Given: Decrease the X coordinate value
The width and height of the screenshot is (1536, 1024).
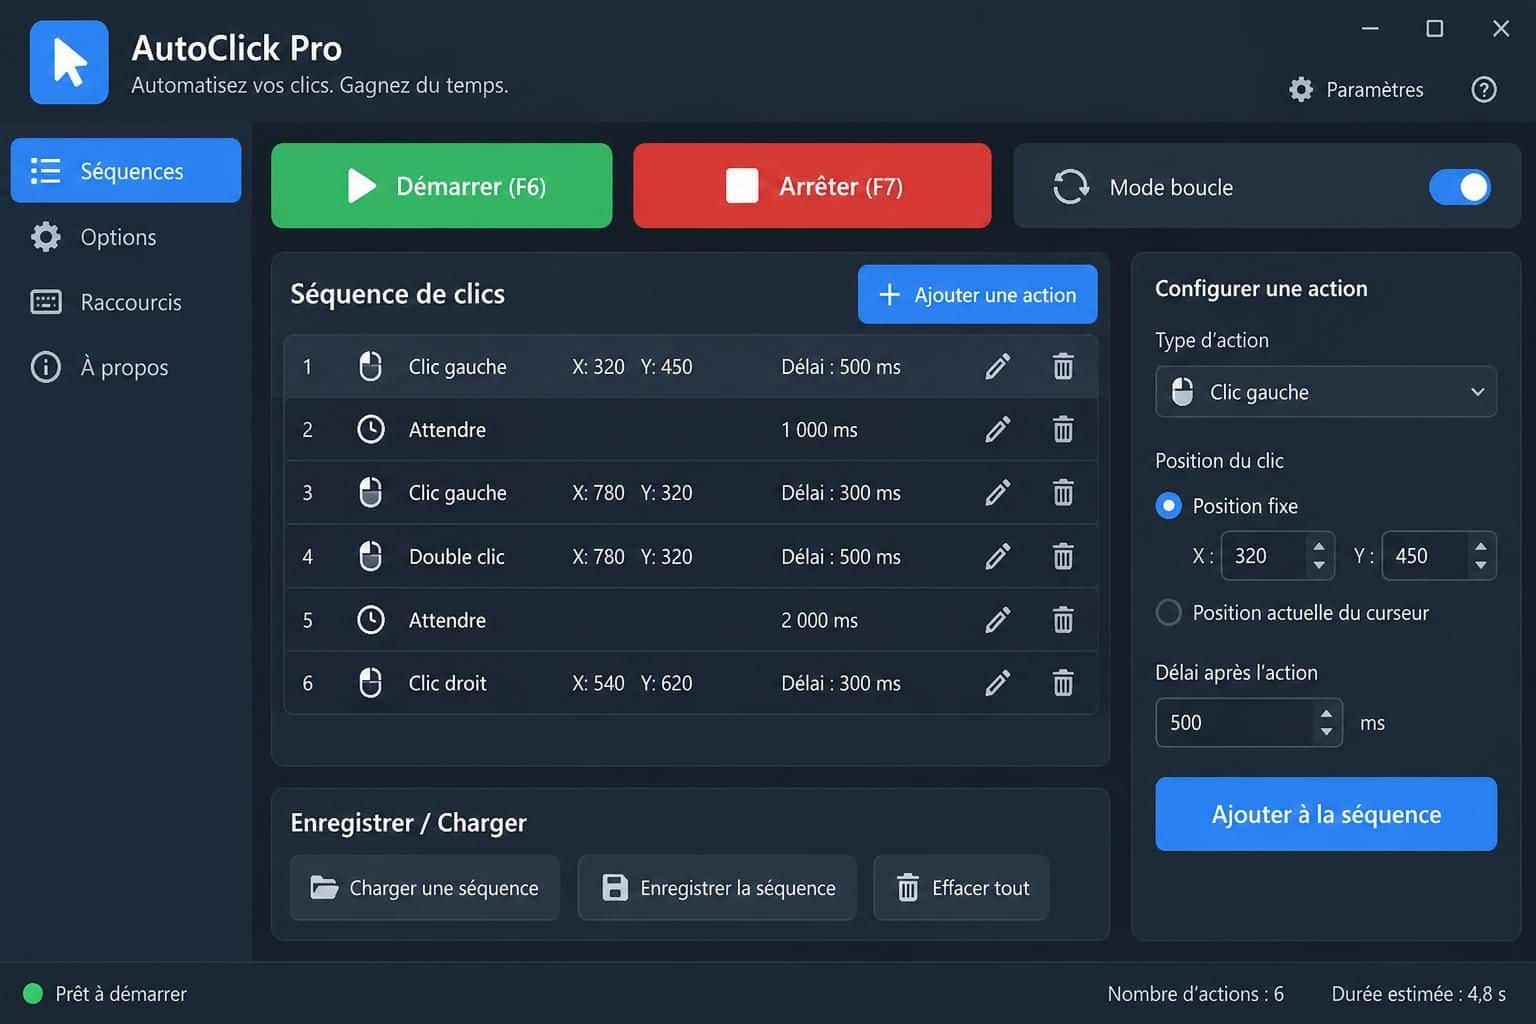Looking at the screenshot, I should click(x=1319, y=566).
